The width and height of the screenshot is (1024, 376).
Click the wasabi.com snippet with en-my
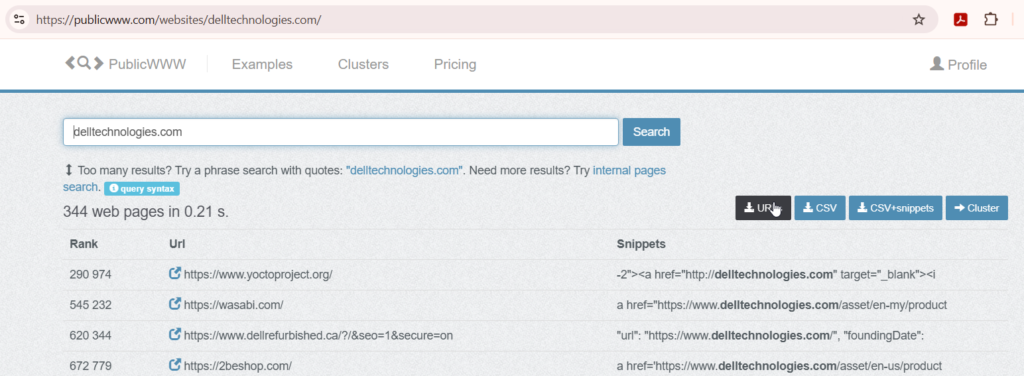pyautogui.click(x=782, y=305)
